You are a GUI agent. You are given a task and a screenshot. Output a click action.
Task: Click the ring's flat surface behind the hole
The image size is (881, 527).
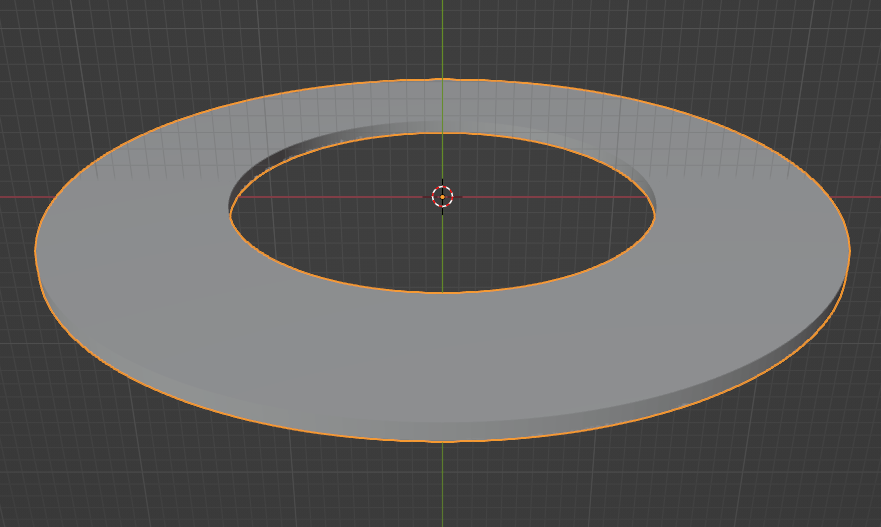tap(442, 106)
